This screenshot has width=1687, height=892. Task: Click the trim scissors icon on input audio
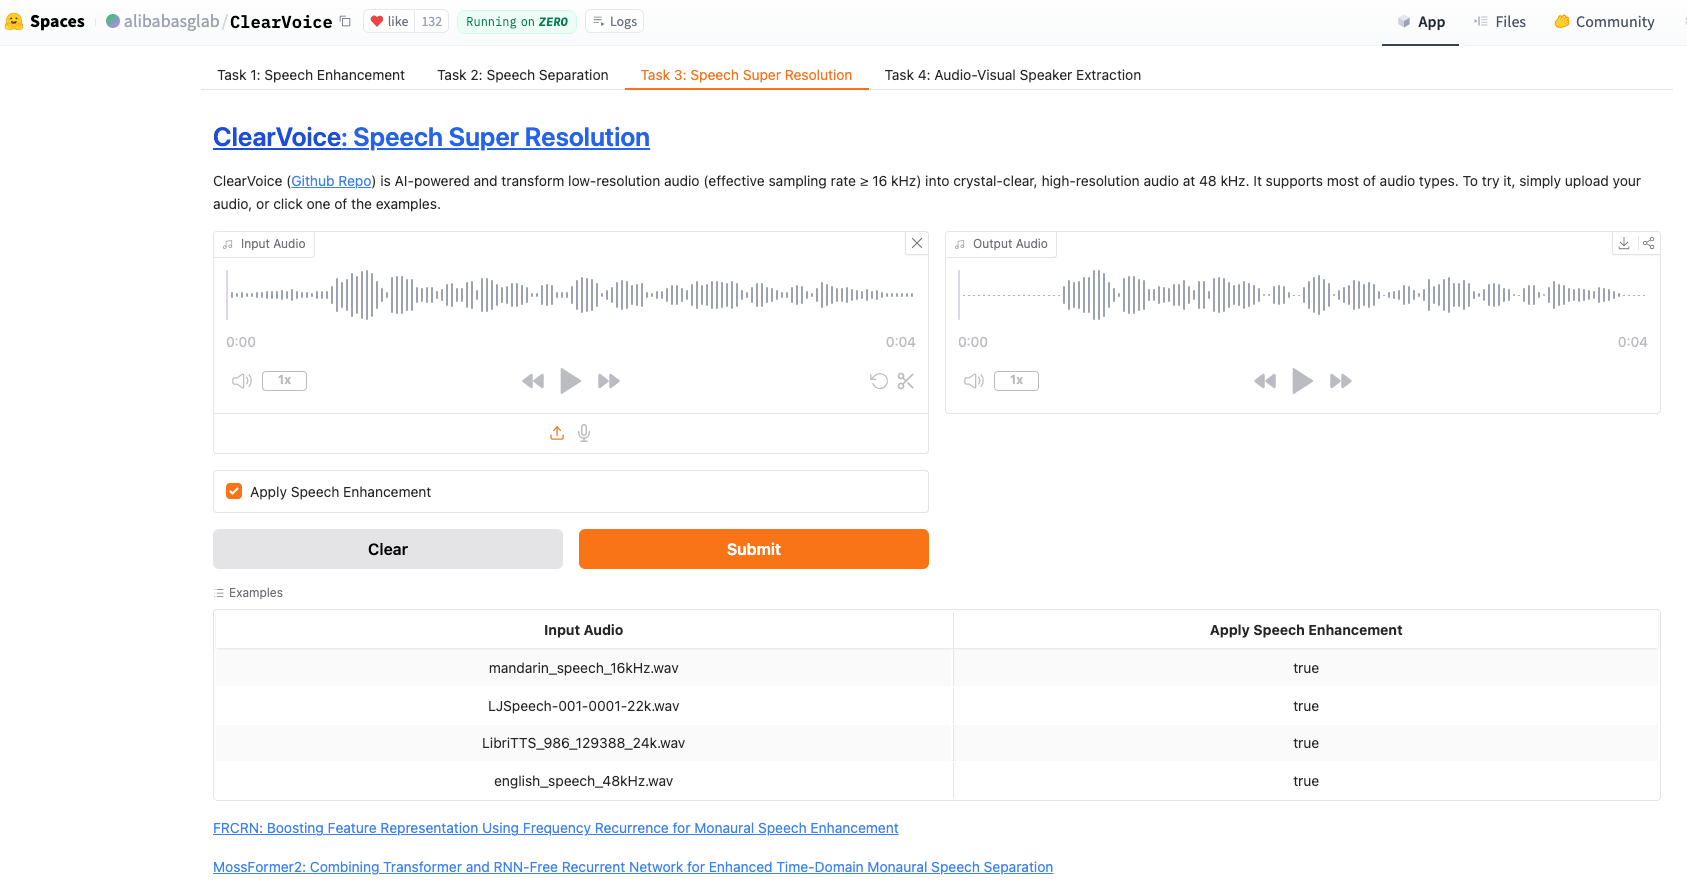click(x=906, y=381)
